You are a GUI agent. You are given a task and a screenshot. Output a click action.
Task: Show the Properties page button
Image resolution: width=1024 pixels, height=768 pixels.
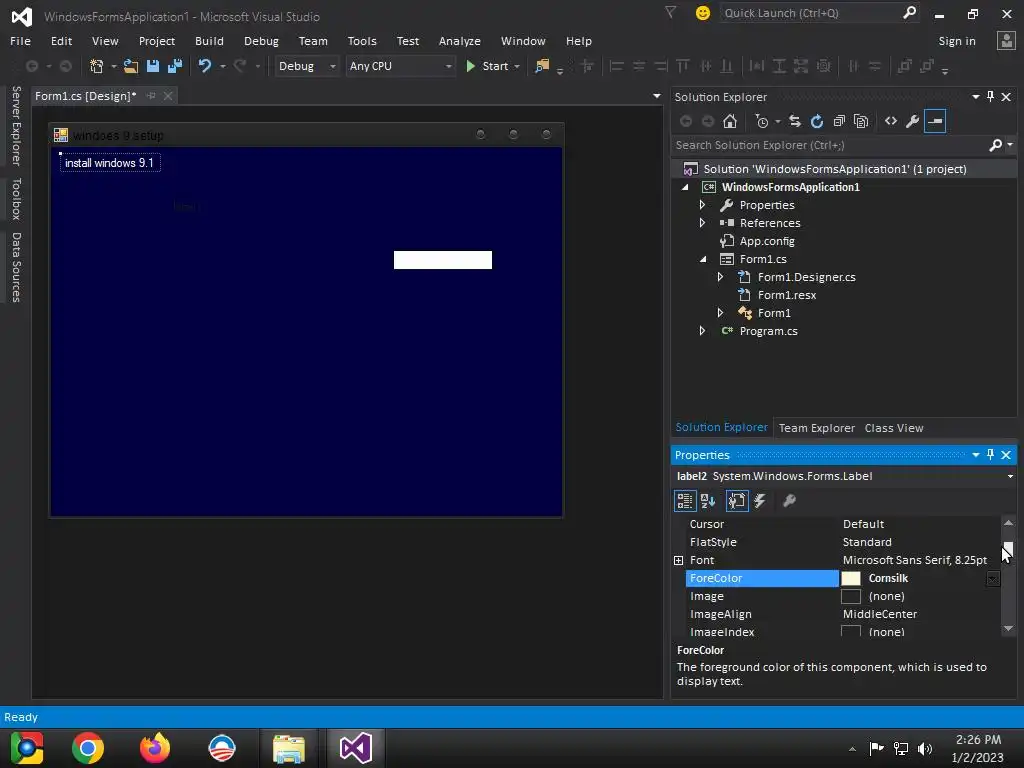[737, 501]
